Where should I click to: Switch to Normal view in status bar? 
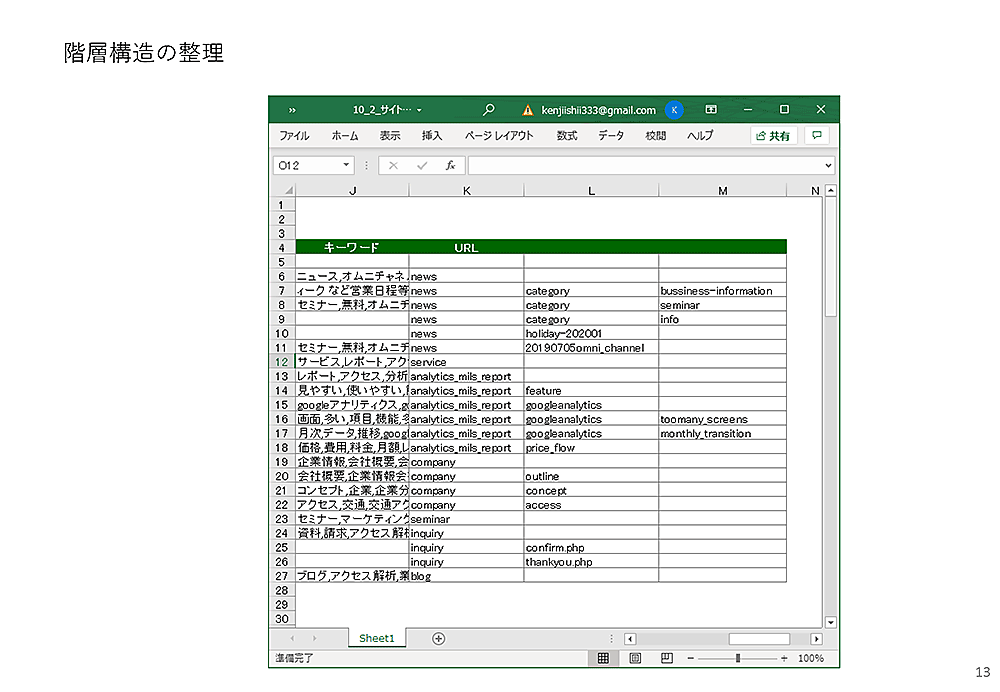603,658
